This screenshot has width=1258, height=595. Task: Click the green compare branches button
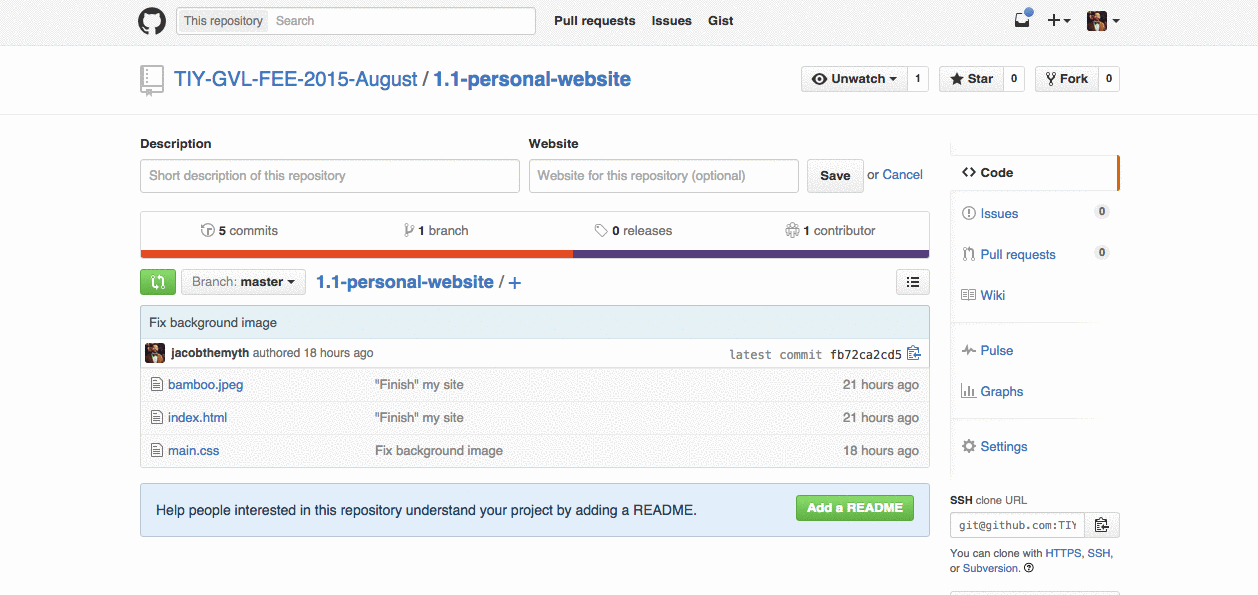[x=158, y=282]
